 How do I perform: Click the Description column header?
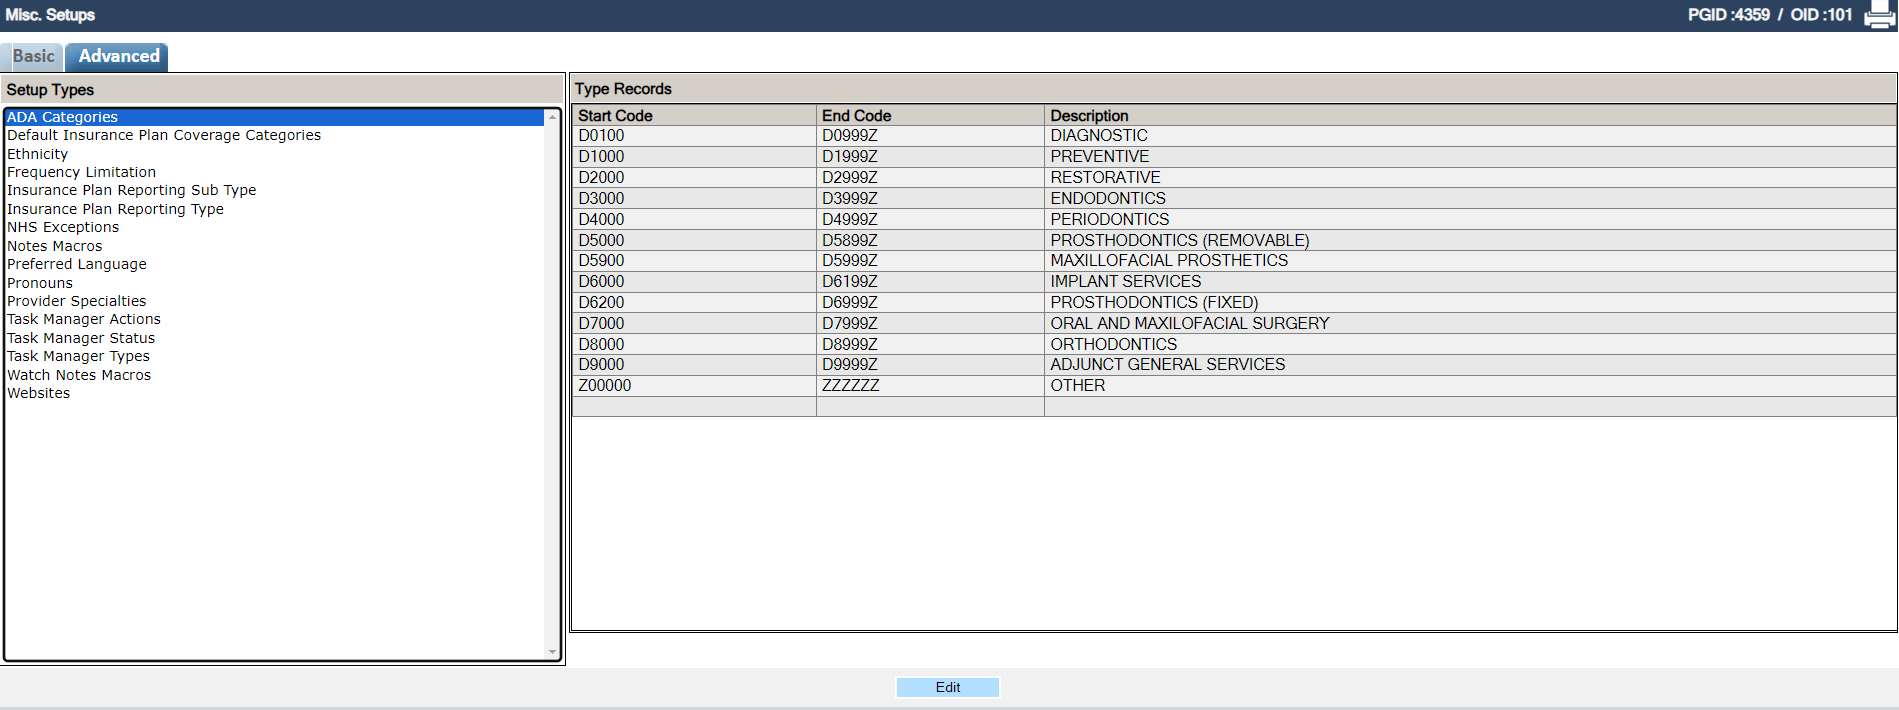pyautogui.click(x=1089, y=116)
